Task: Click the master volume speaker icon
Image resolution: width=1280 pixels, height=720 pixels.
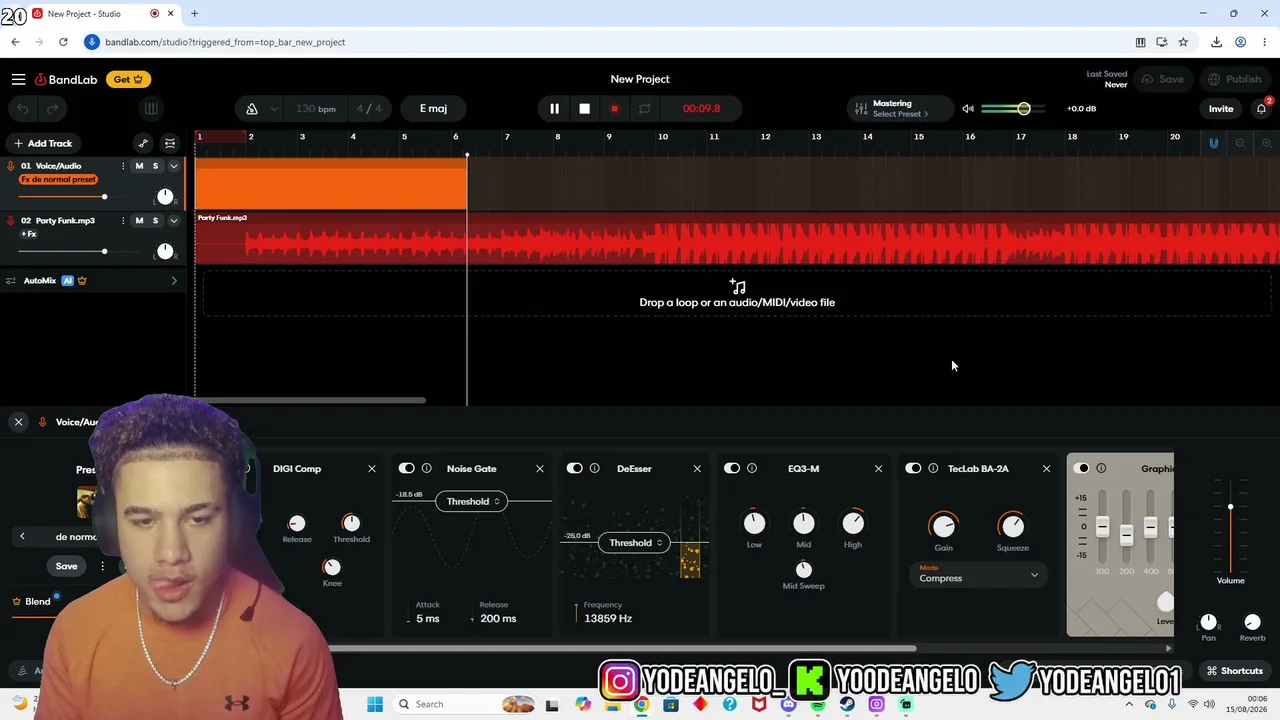Action: pos(967,108)
